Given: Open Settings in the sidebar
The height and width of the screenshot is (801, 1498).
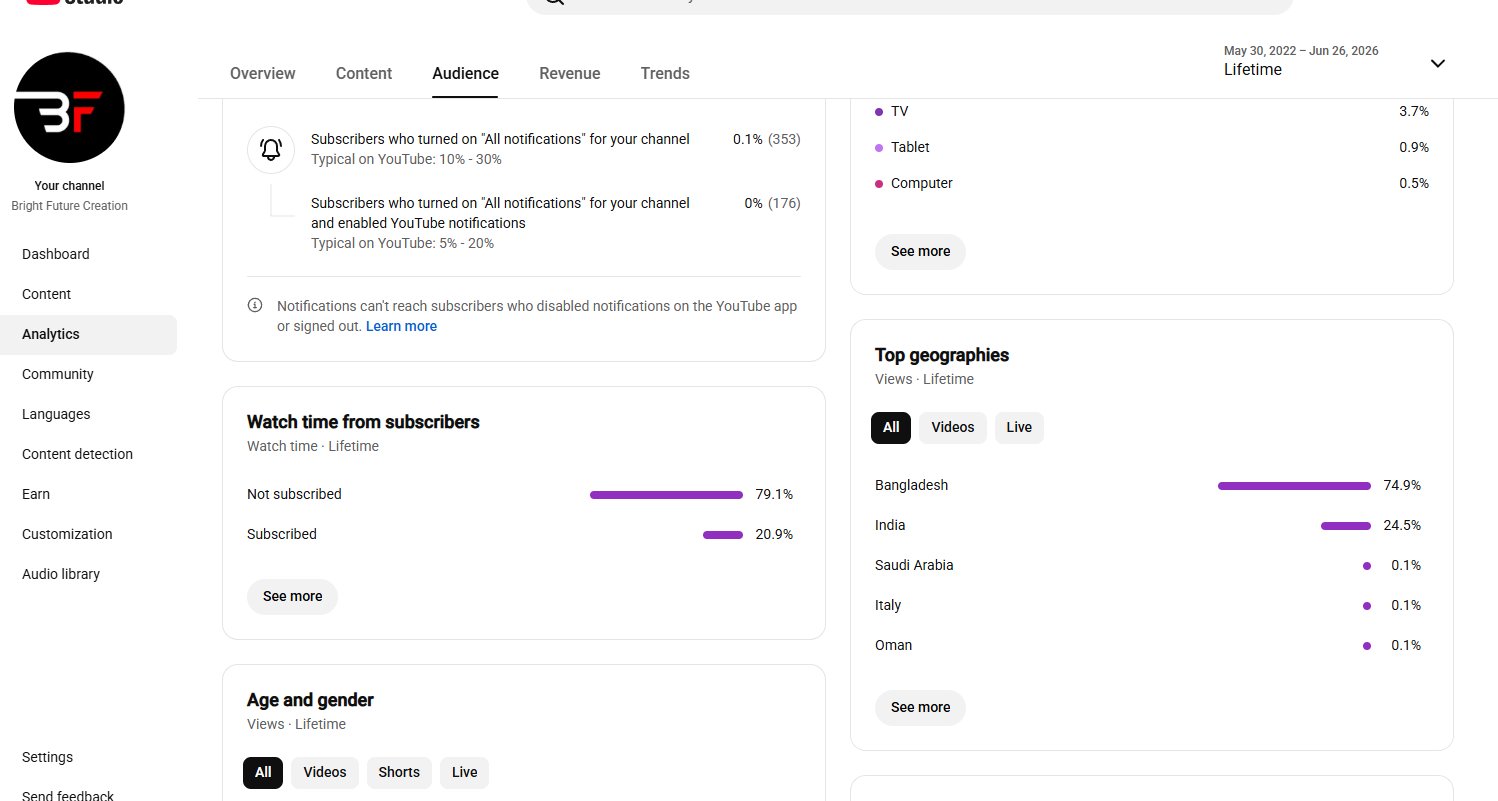Looking at the screenshot, I should [x=88, y=757].
